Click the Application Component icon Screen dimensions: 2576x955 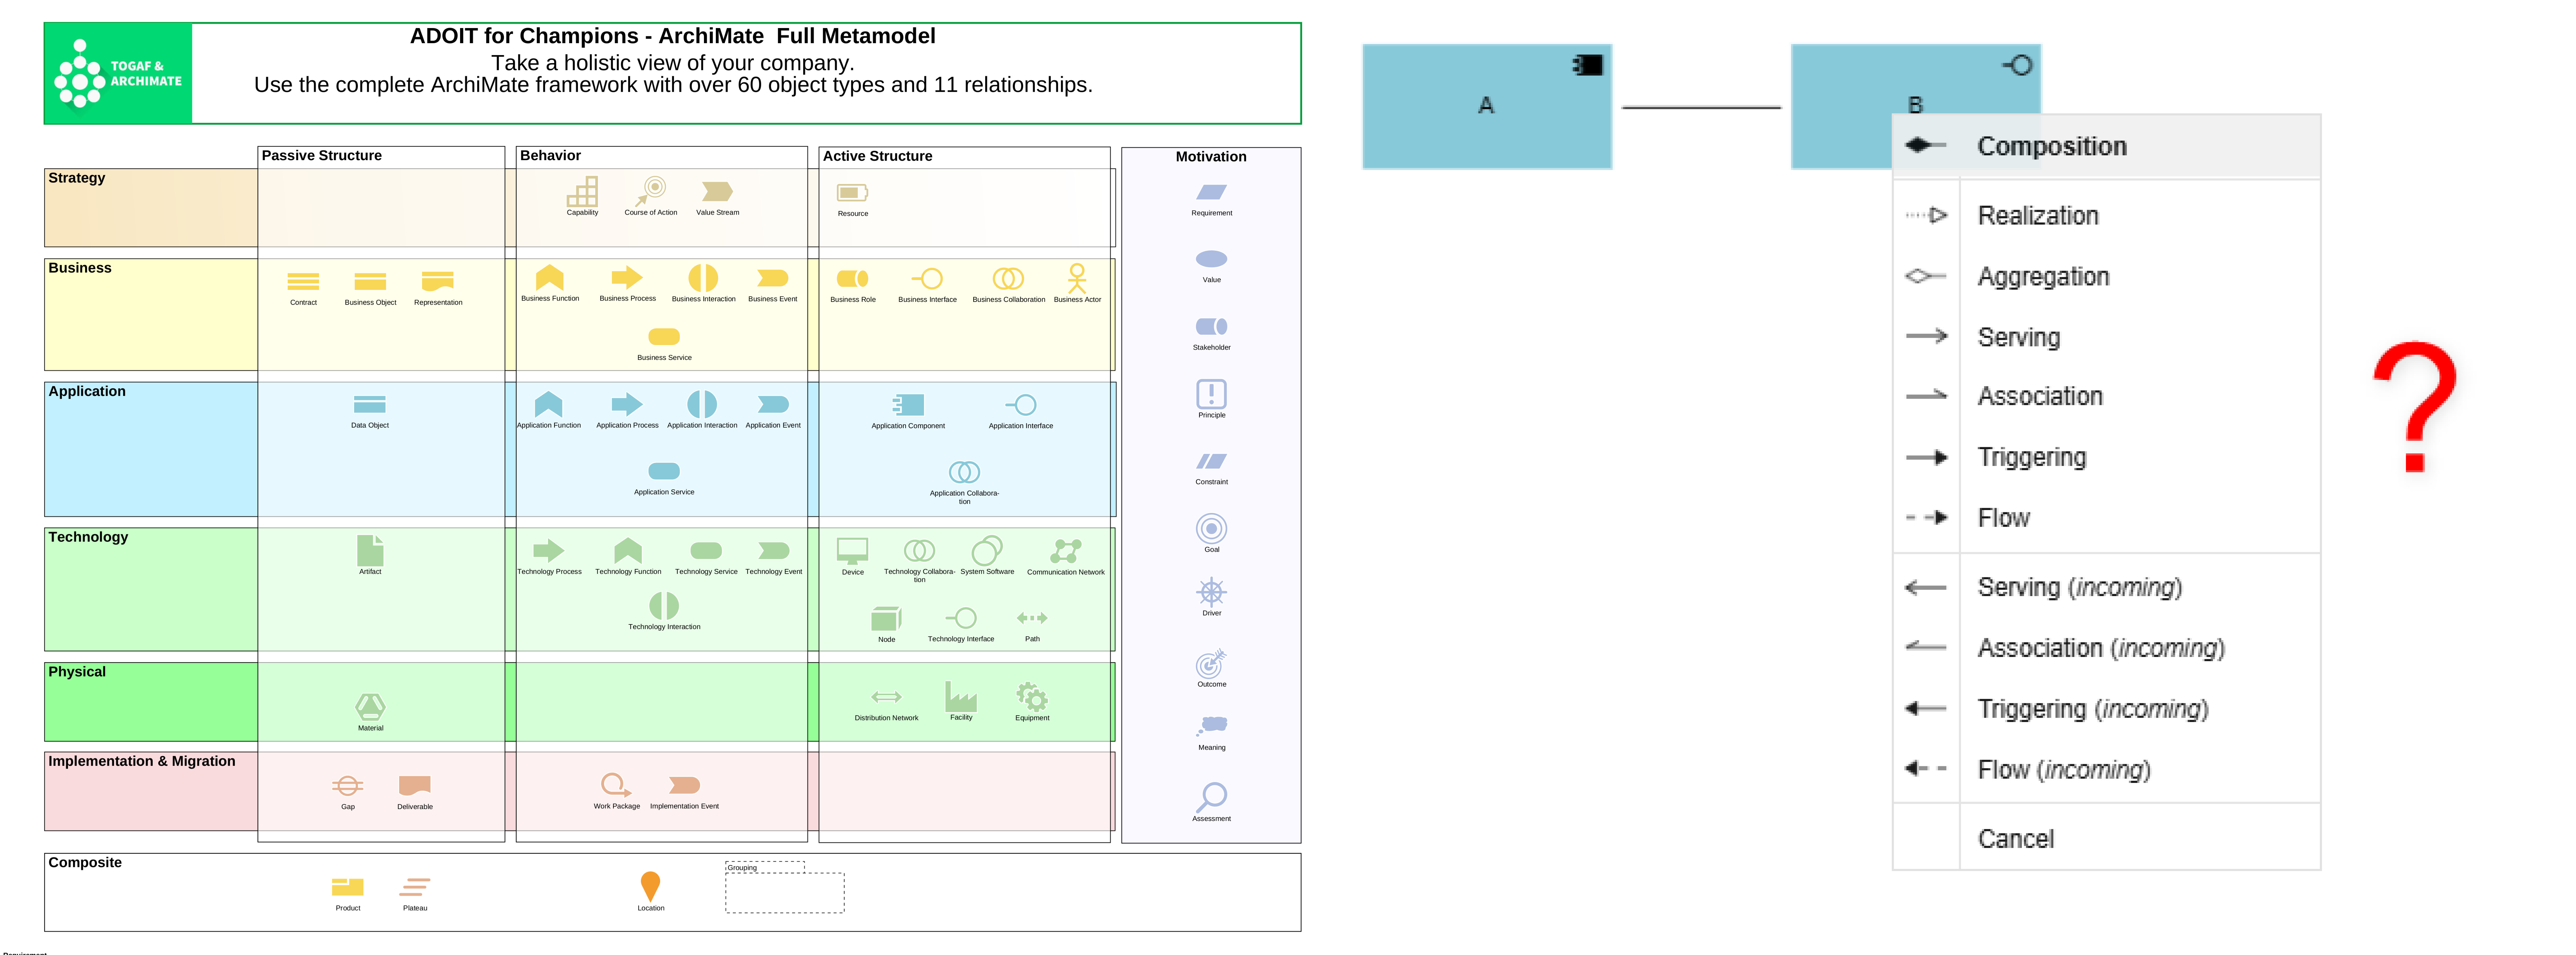[x=908, y=405]
